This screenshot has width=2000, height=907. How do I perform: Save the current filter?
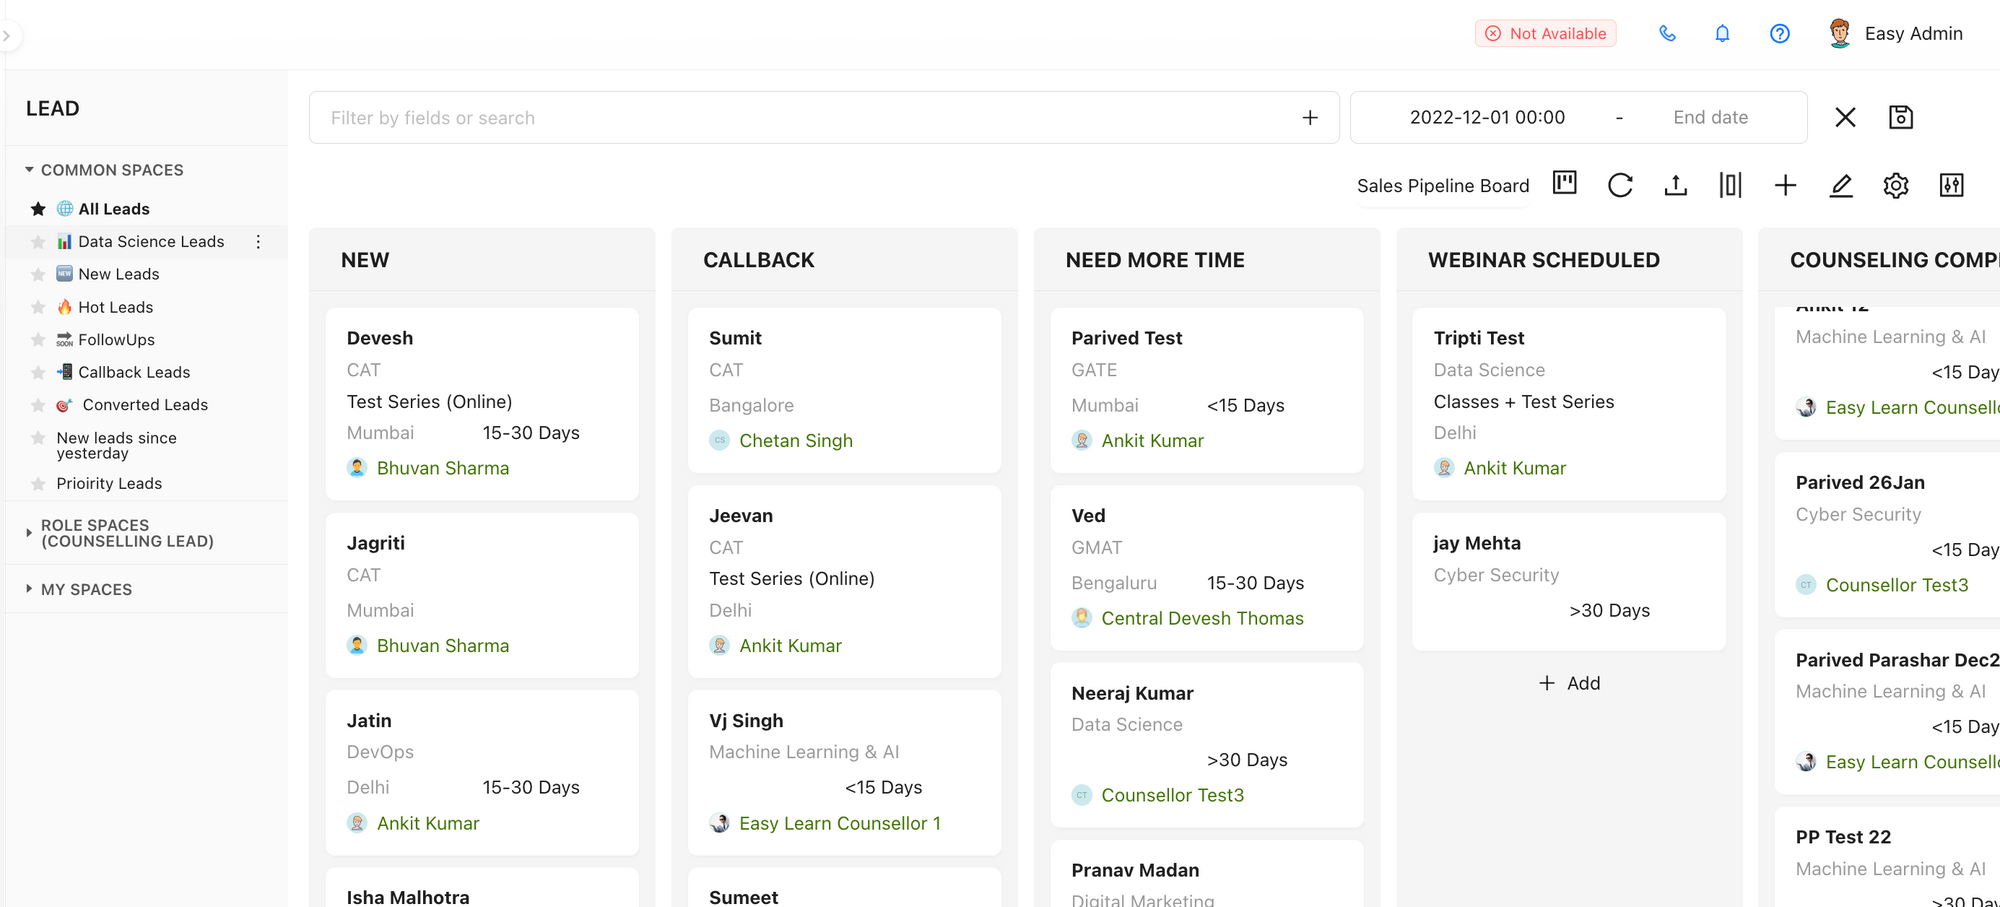(x=1901, y=117)
